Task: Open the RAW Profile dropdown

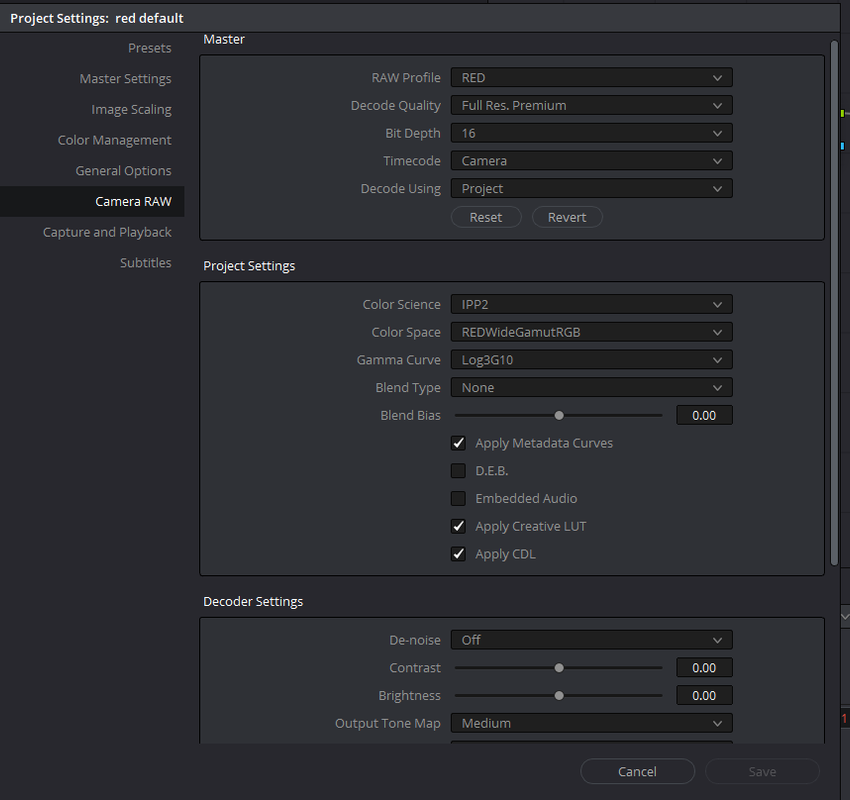Action: 591,78
